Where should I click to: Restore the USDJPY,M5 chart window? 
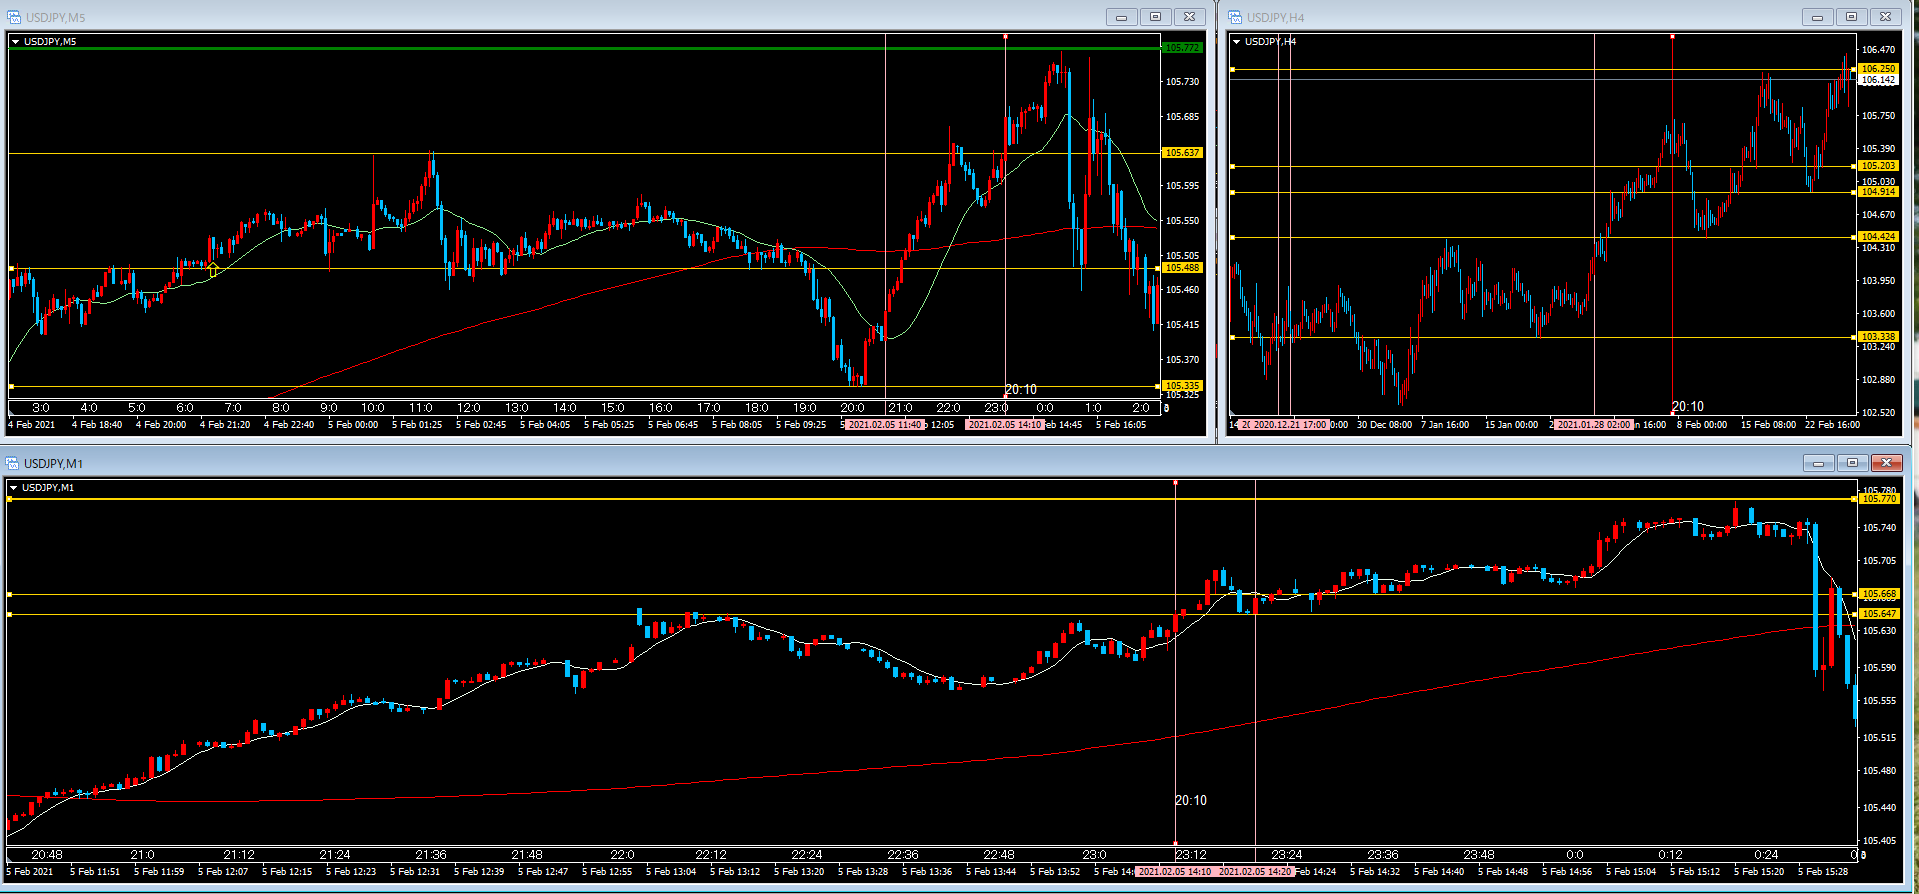[1155, 17]
